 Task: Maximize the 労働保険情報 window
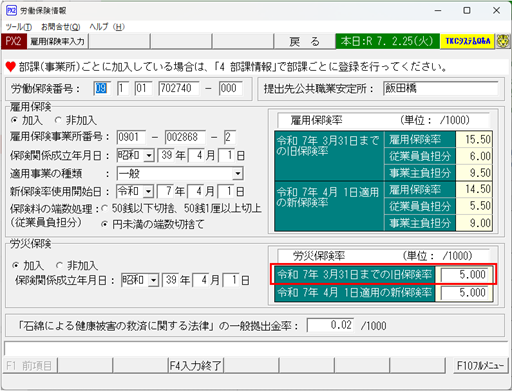pos(467,11)
